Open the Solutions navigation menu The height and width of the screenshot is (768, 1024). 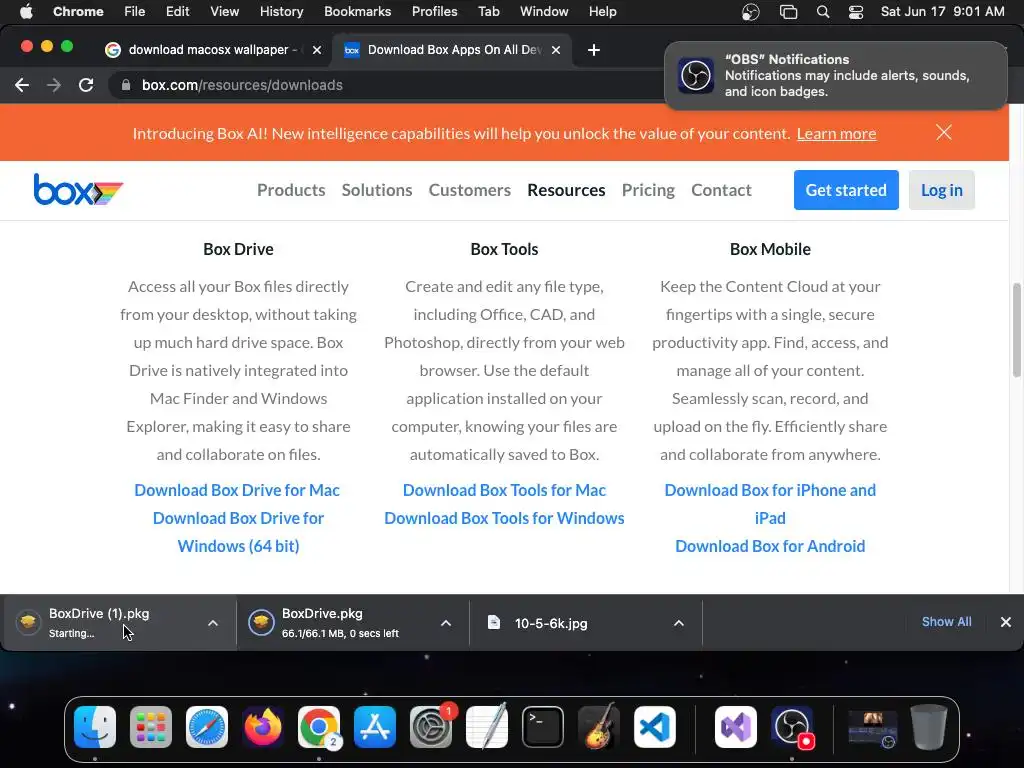coord(377,190)
